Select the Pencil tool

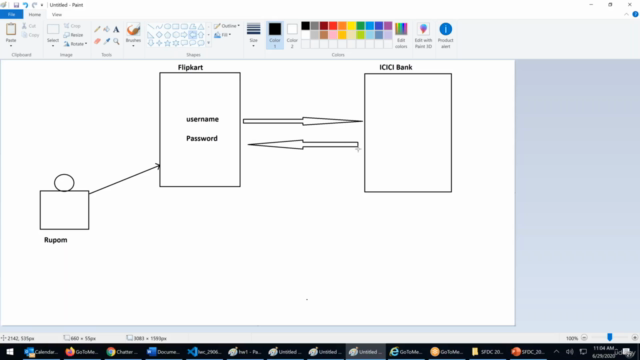point(97,29)
